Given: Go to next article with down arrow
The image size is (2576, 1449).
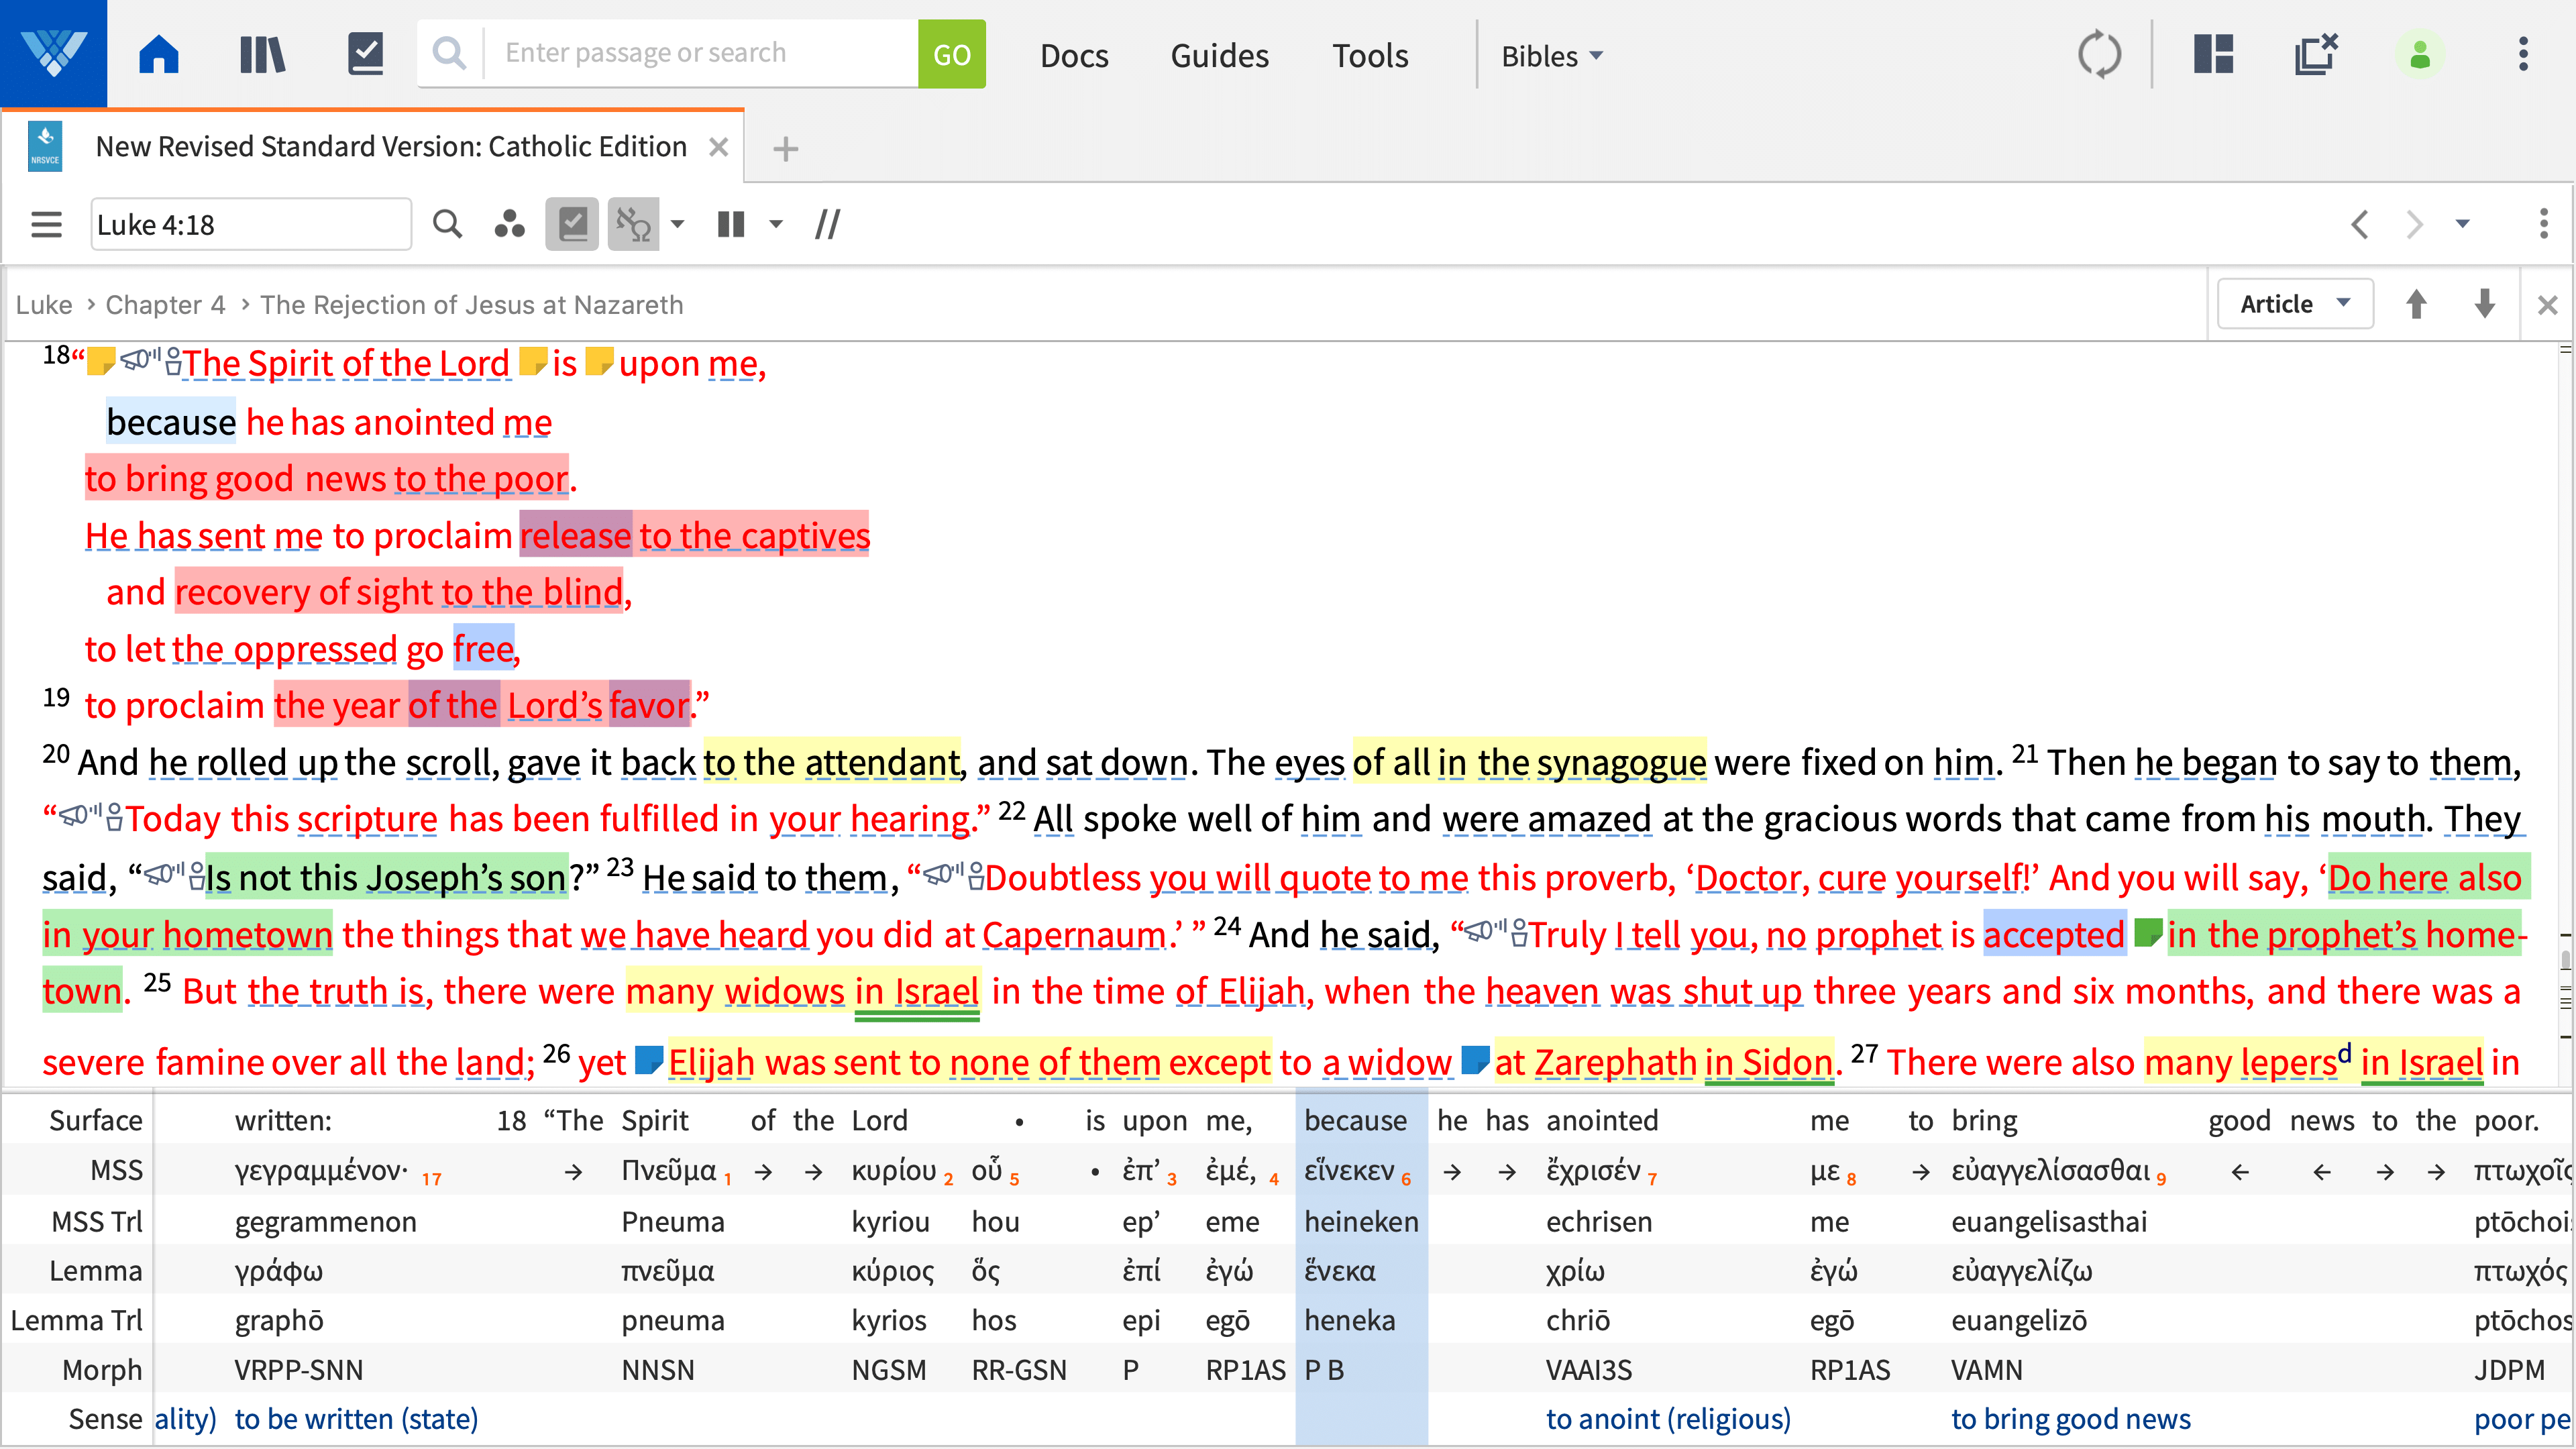Looking at the screenshot, I should coord(2484,304).
